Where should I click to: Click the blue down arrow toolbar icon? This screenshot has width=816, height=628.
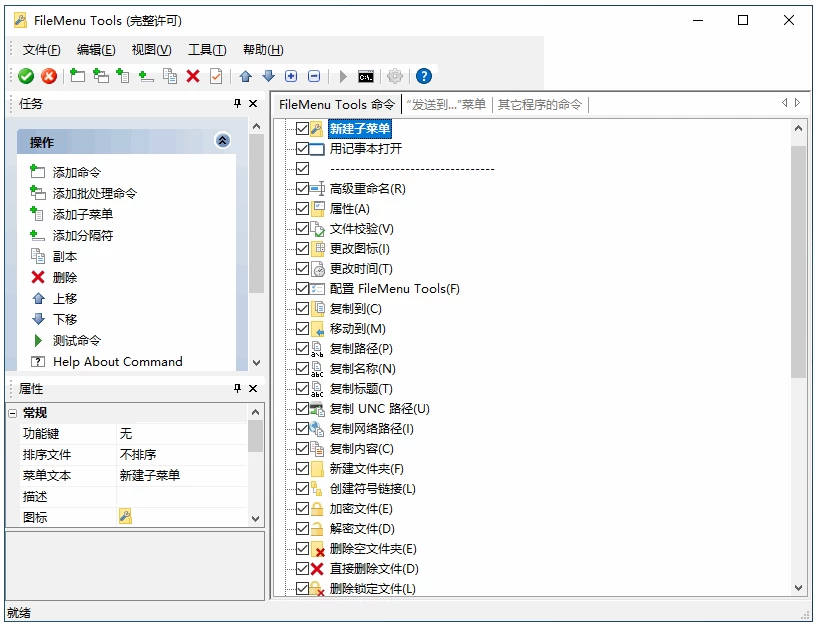[x=268, y=76]
